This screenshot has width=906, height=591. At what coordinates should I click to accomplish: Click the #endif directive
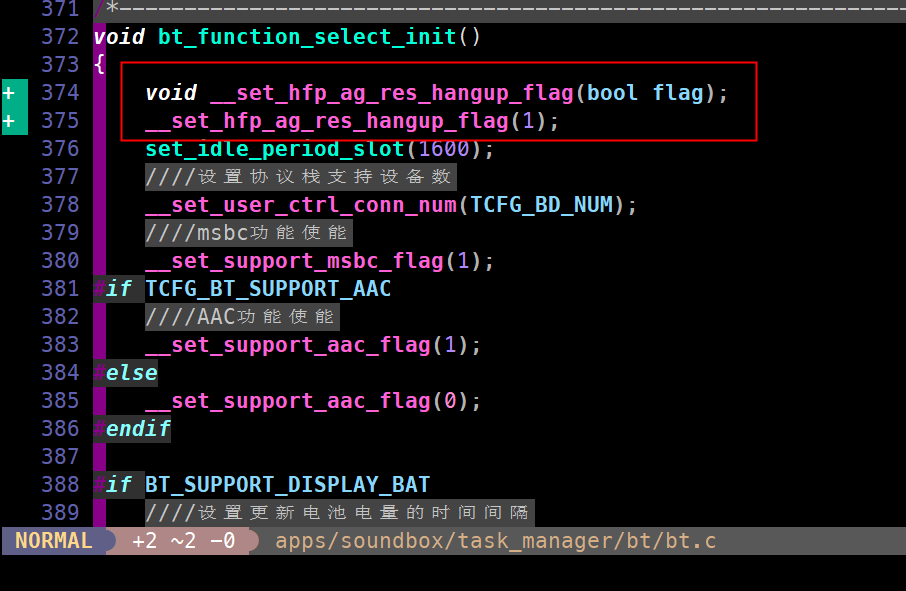pyautogui.click(x=132, y=429)
